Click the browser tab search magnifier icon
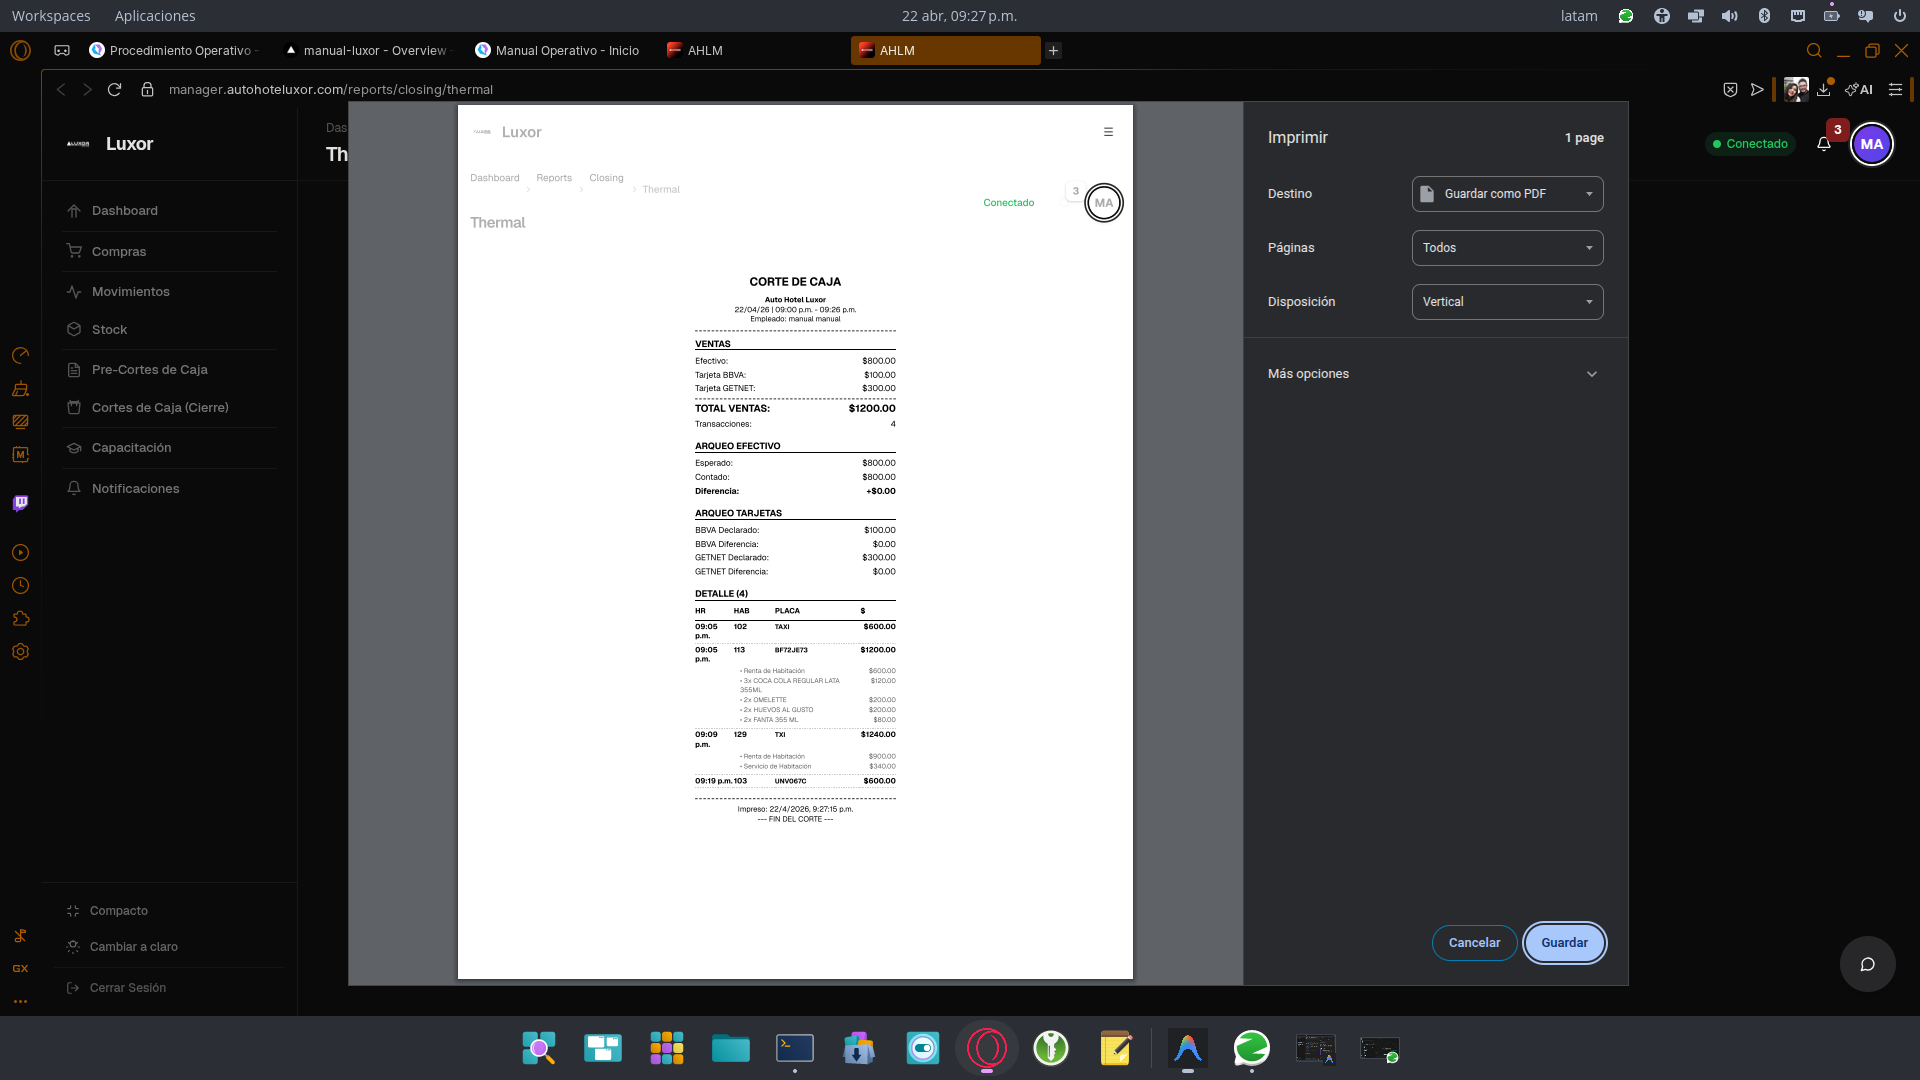 pos(1814,50)
